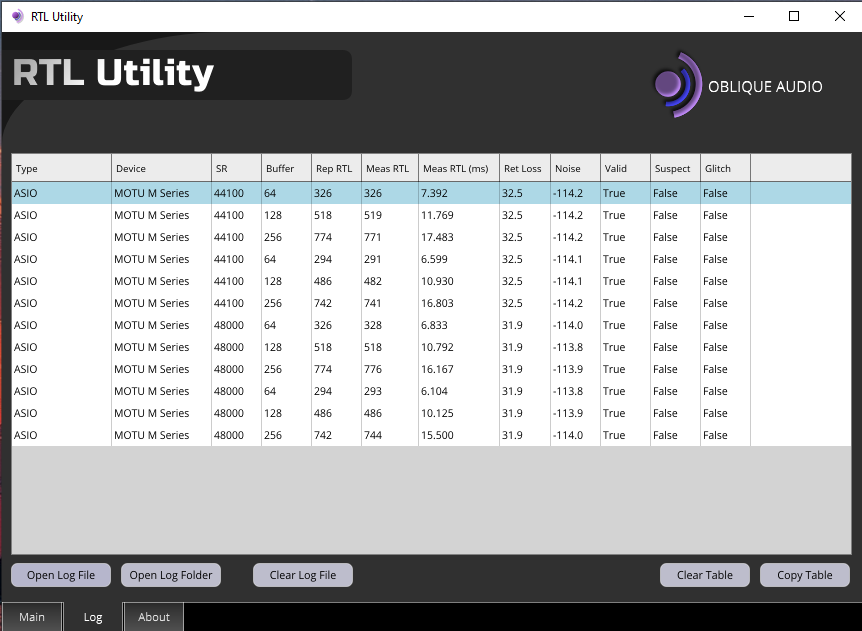
Task: Click the Glitch column header
Action: 726,168
